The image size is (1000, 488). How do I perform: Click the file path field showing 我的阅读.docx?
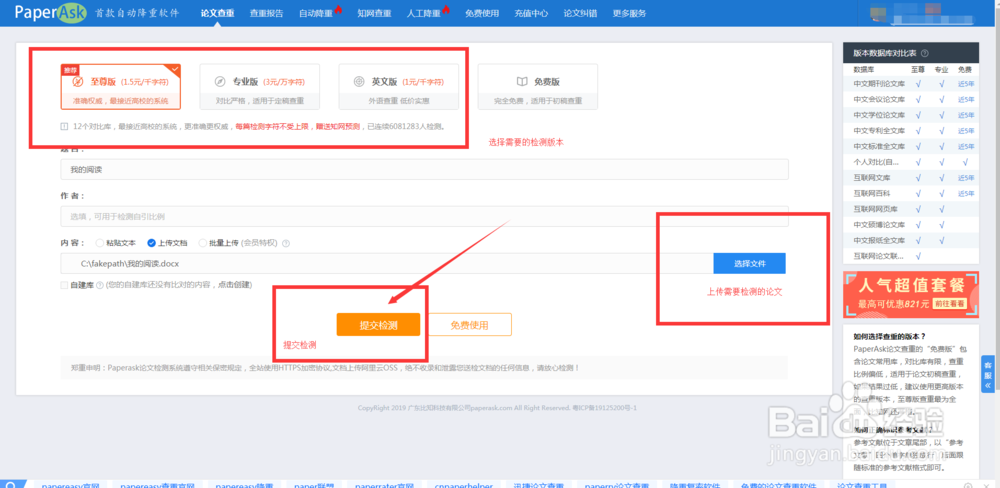387,263
